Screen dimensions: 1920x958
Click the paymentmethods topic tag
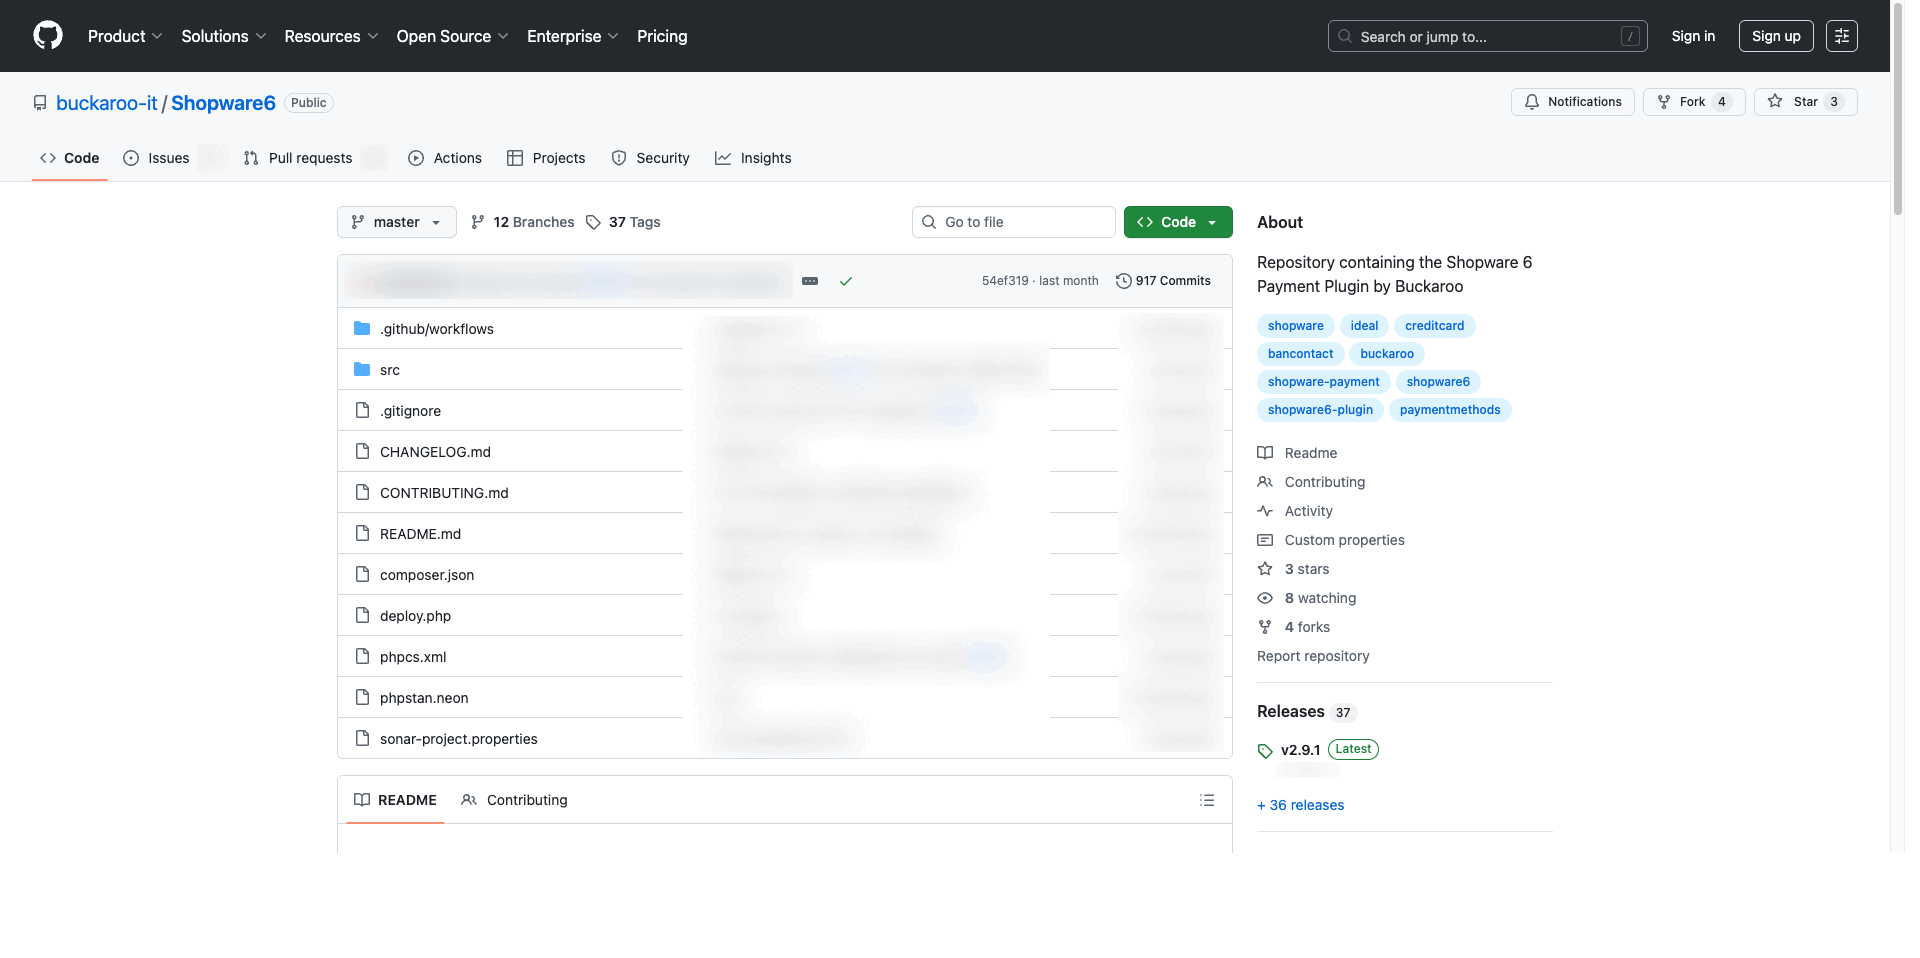pos(1450,410)
